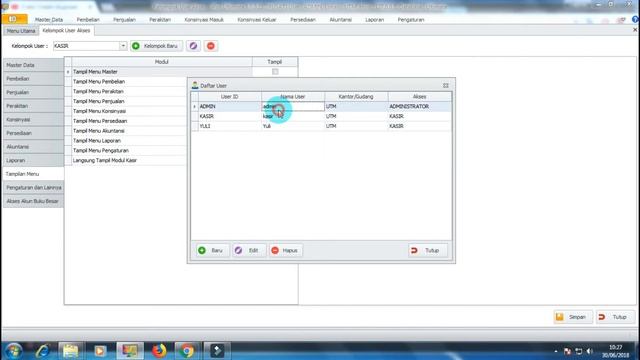Click the Kantor/Gudang column header

click(x=356, y=97)
